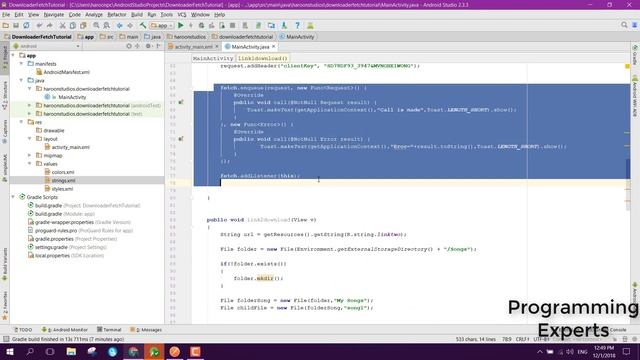Click the linkldownload() breadcrumb

click(262, 58)
